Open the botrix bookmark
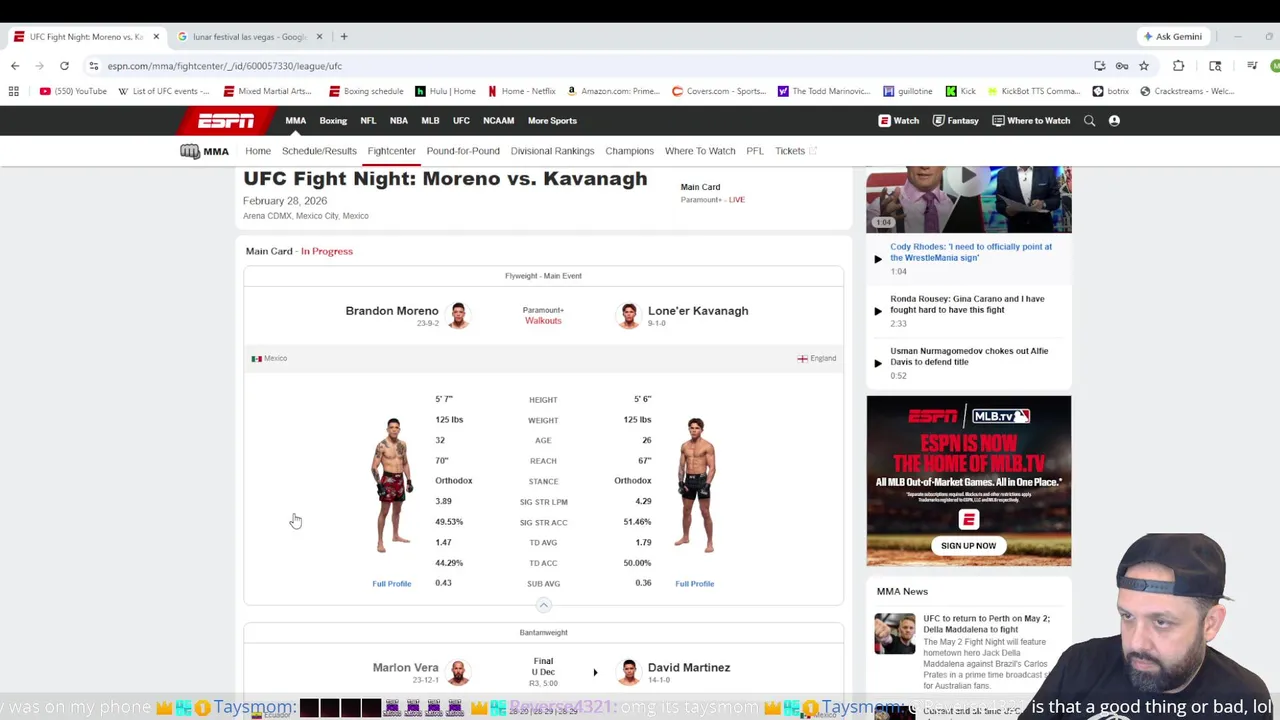Viewport: 1280px width, 720px height. [1111, 91]
